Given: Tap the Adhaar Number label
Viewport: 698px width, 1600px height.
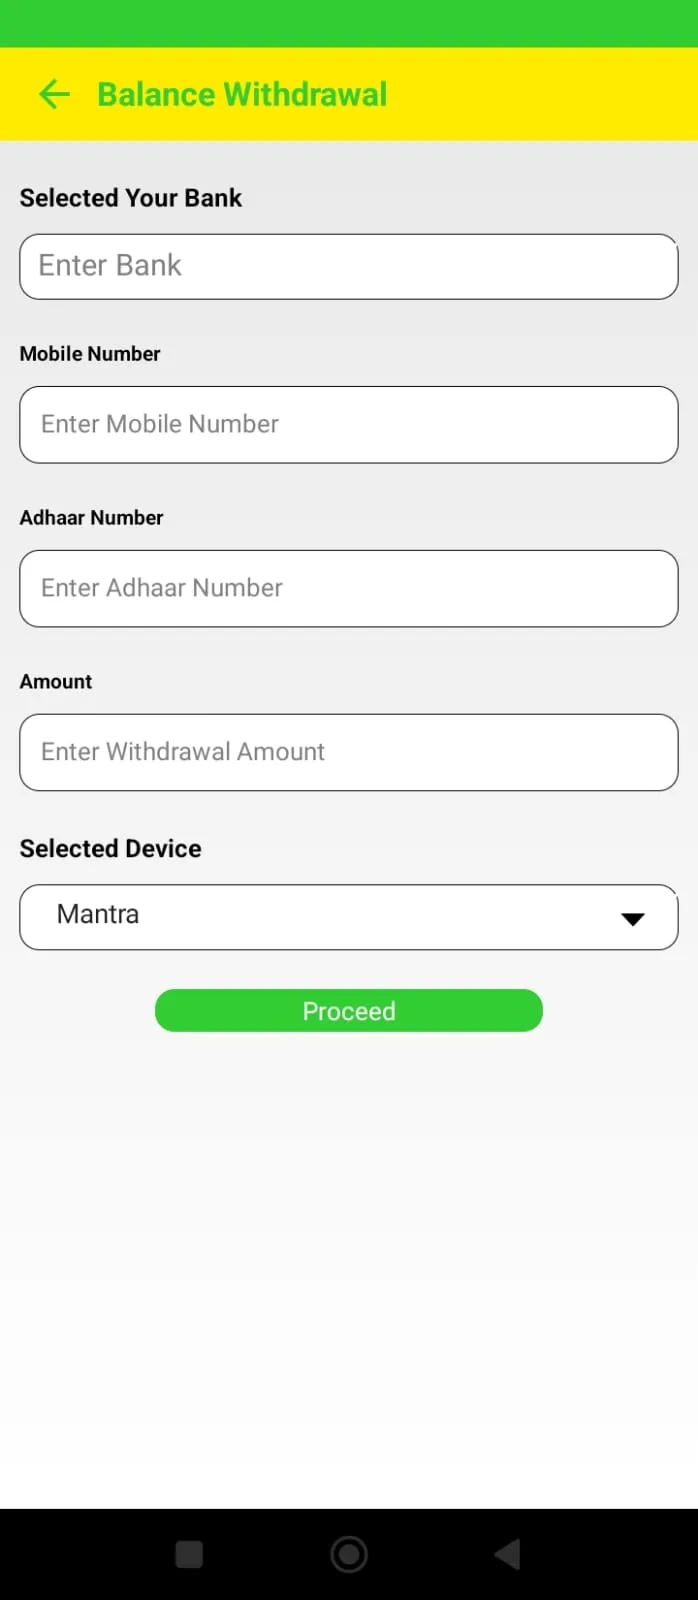Looking at the screenshot, I should [91, 518].
